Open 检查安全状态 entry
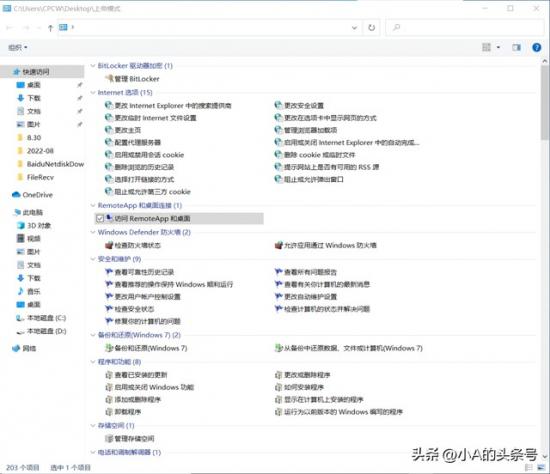The width and height of the screenshot is (550, 474). (x=129, y=309)
